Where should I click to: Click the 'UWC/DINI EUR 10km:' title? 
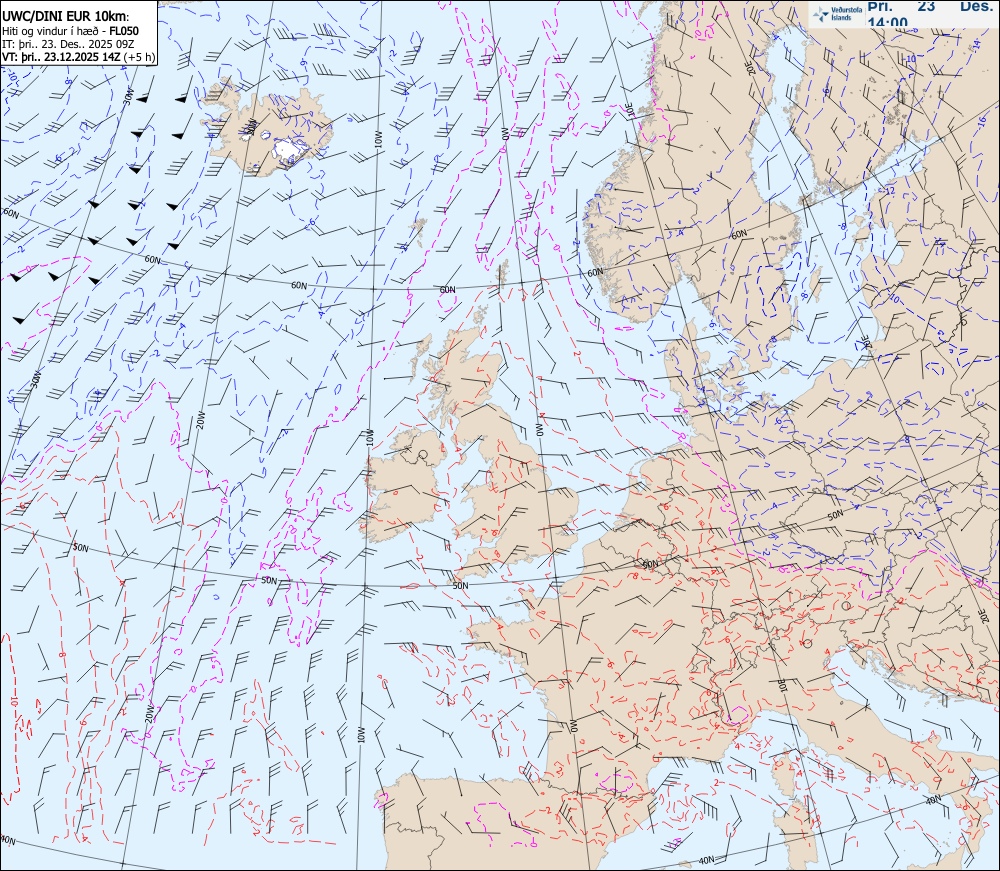[66, 17]
